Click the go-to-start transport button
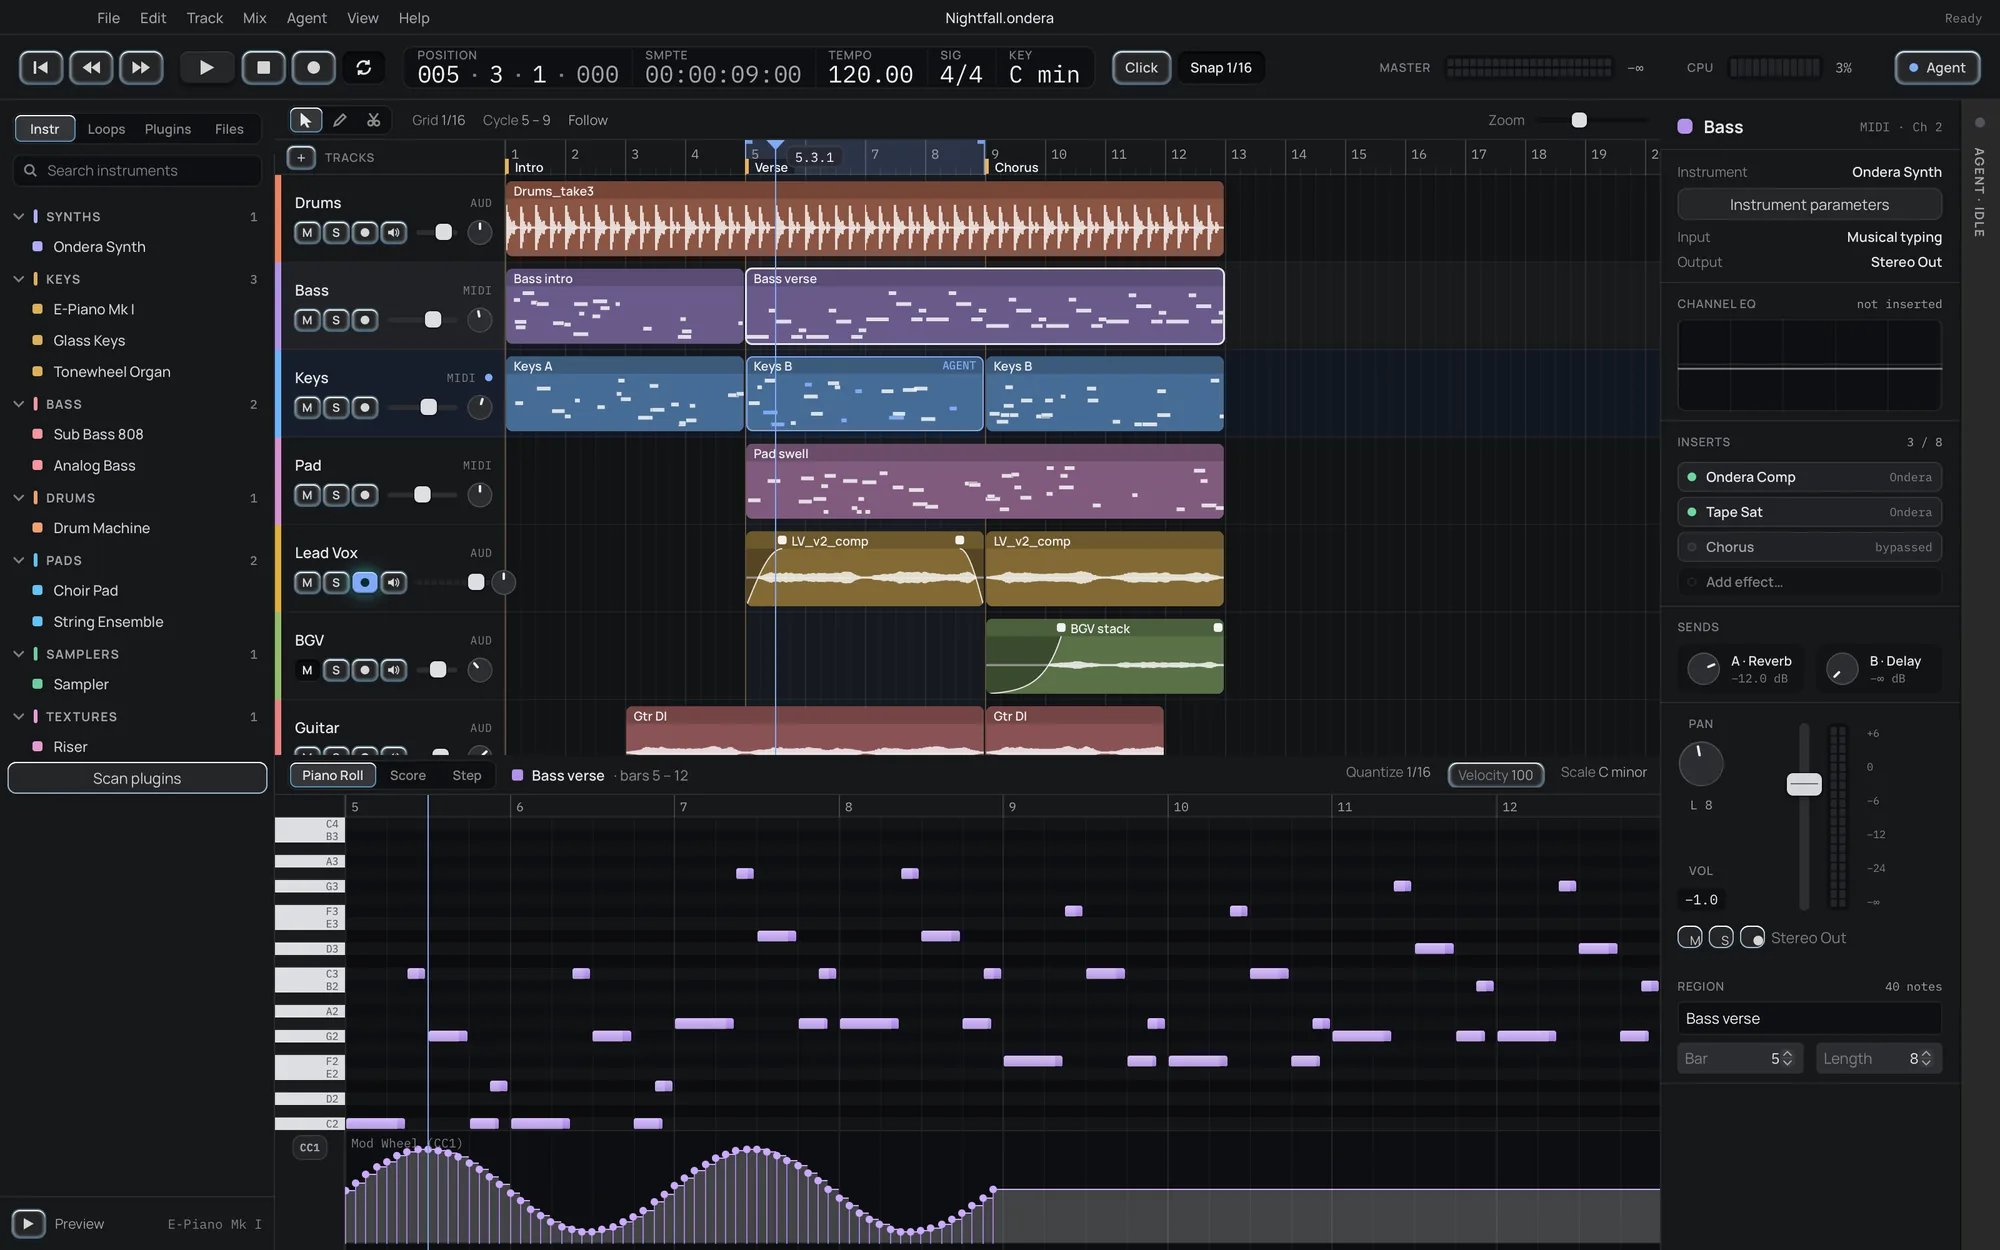 41,67
